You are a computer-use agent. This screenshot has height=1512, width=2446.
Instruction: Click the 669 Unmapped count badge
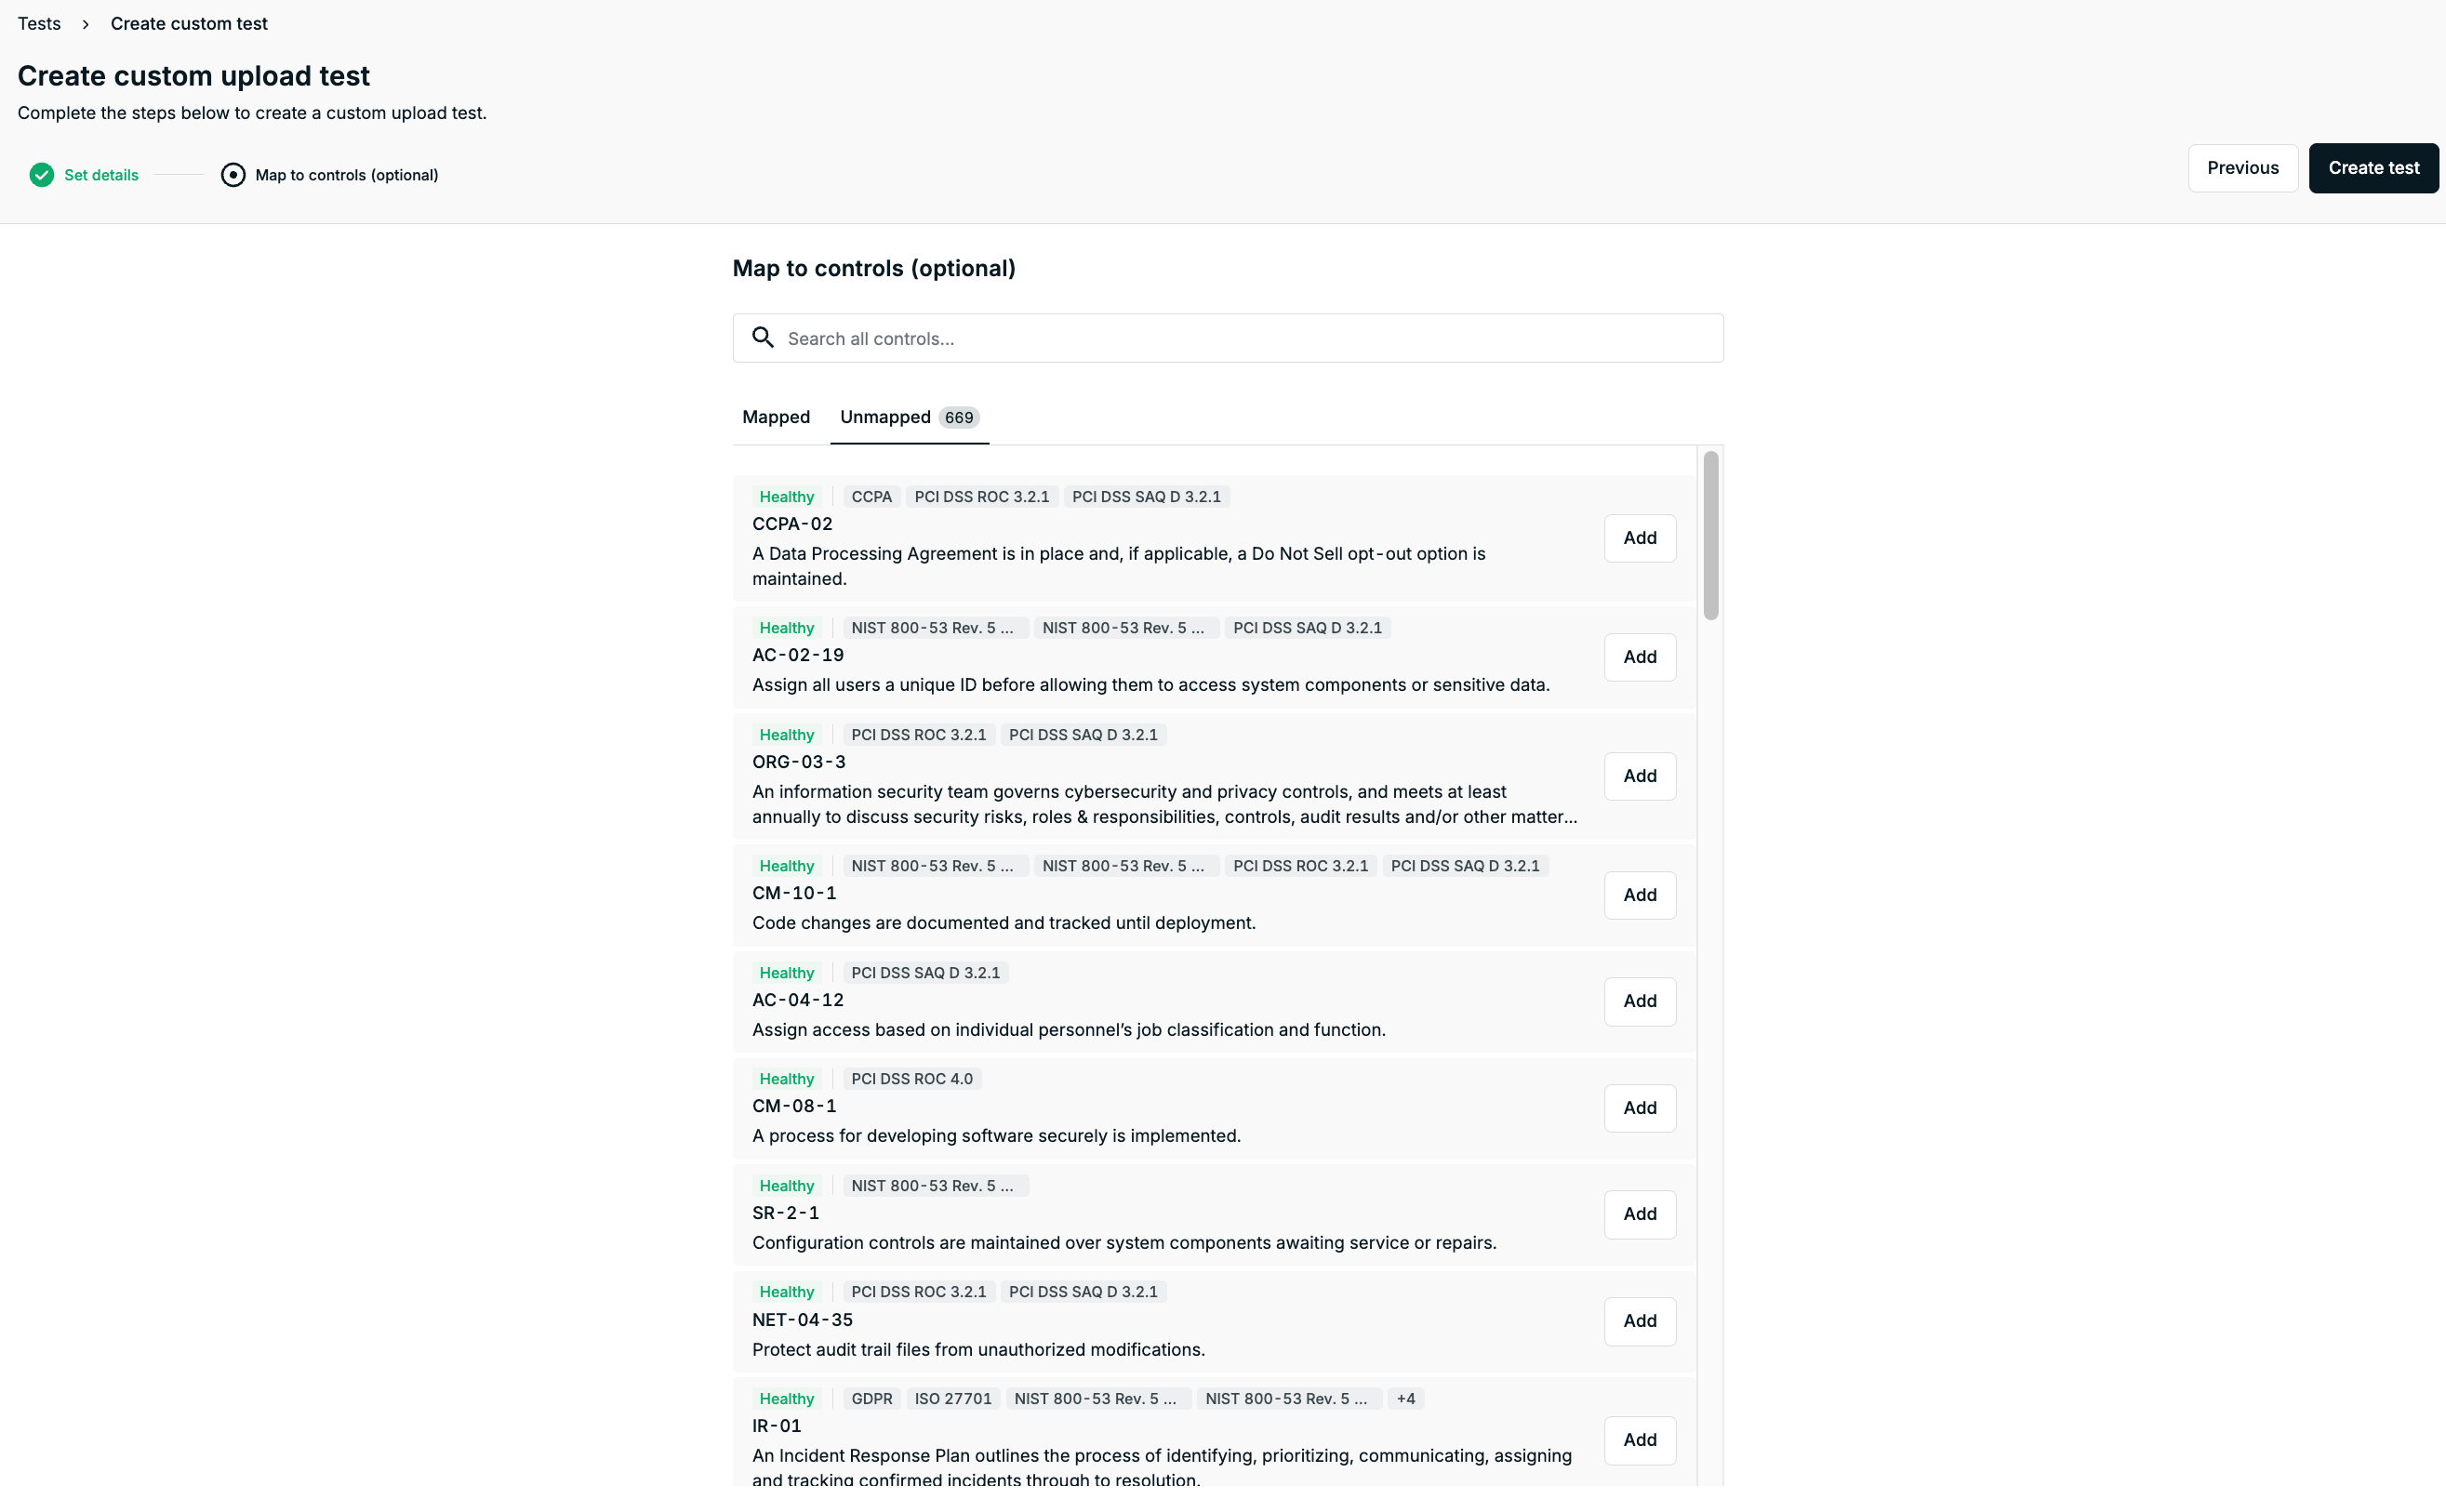click(x=958, y=418)
